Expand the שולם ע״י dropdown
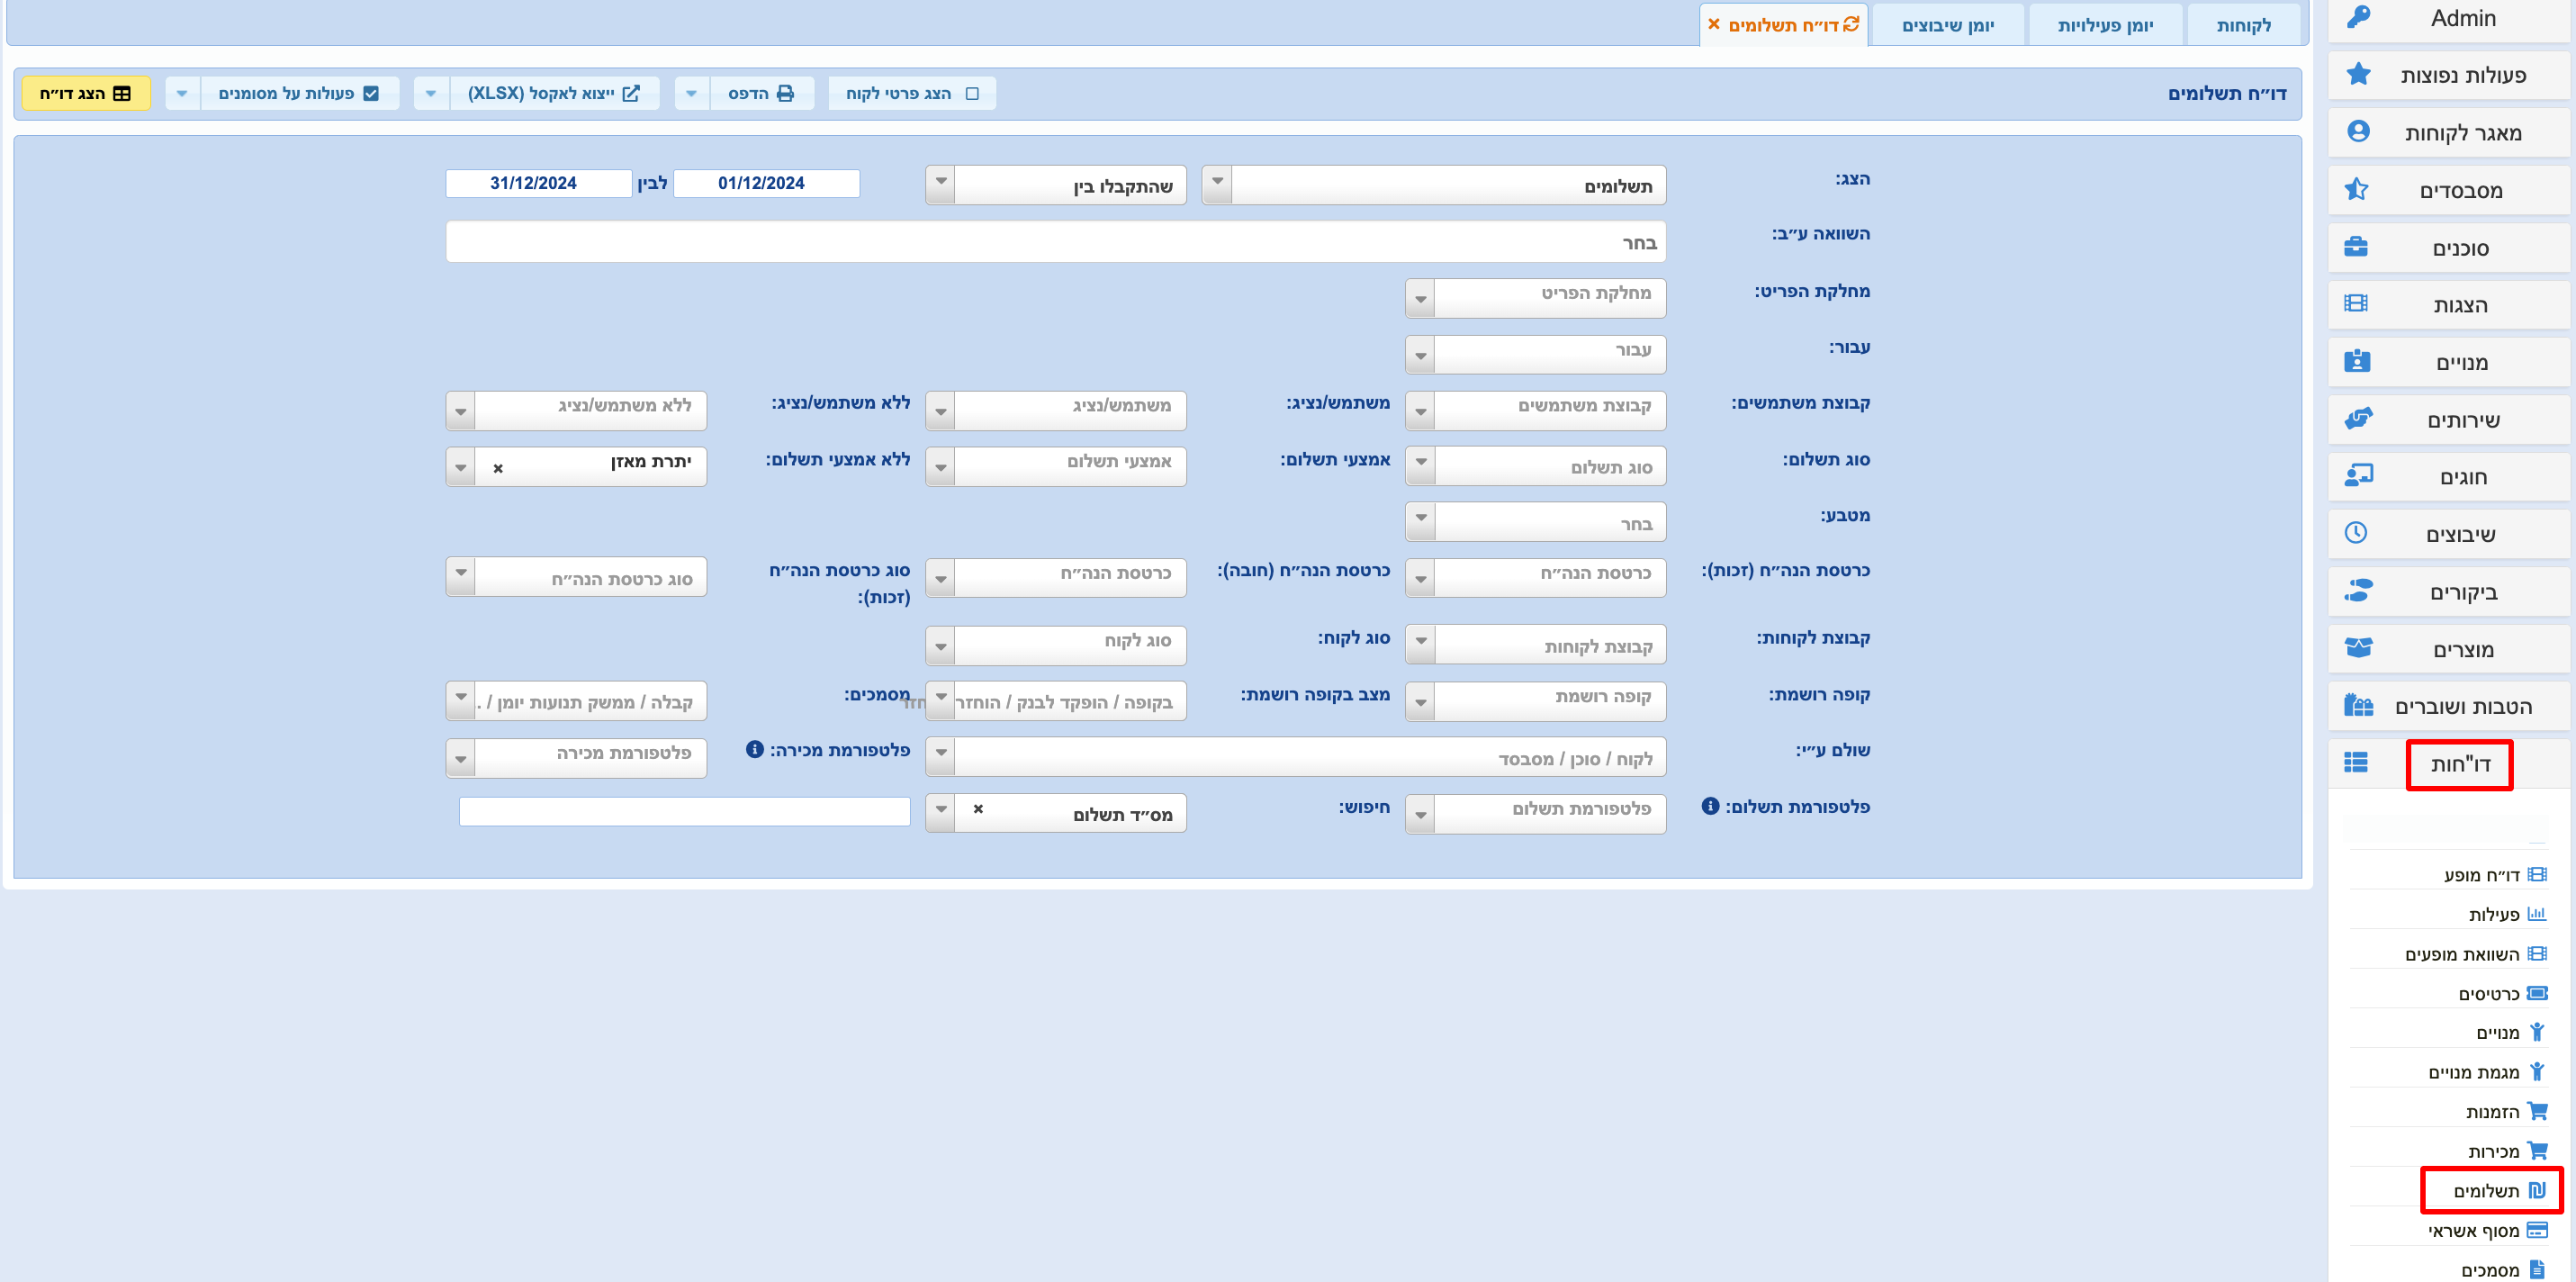This screenshot has height=1282, width=2576. (x=940, y=755)
